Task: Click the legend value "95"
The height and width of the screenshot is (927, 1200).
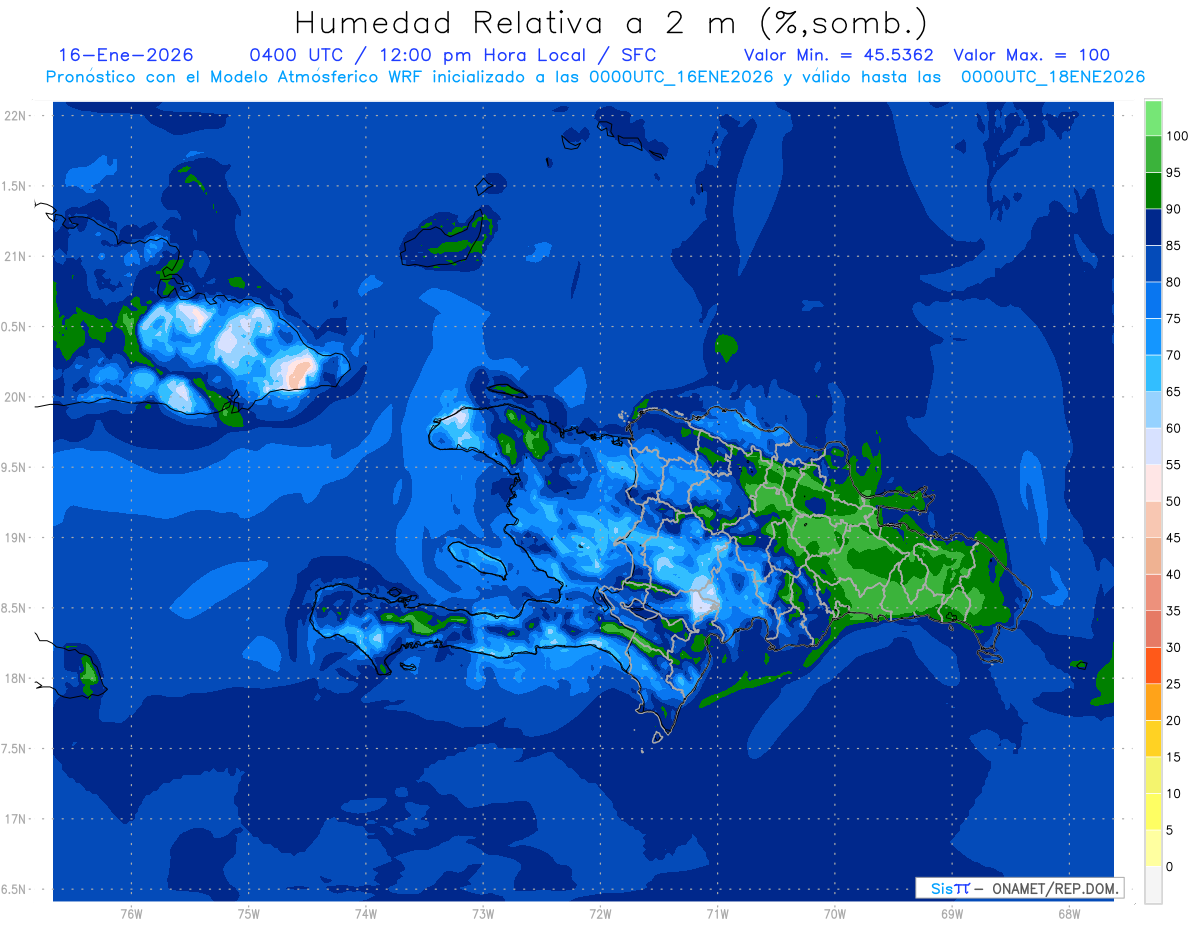Action: (x=1173, y=172)
